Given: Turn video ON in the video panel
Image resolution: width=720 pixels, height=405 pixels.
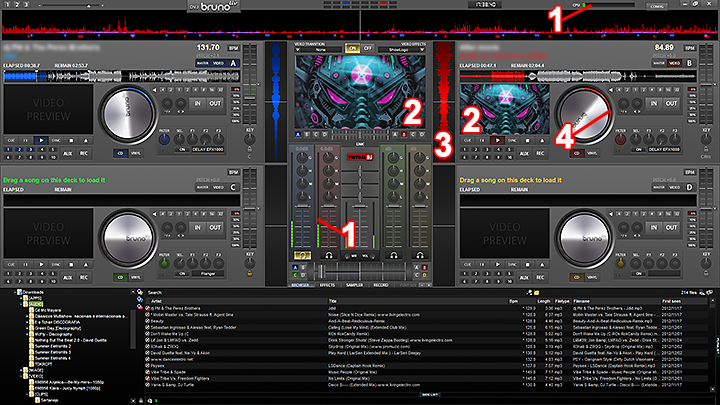Looking at the screenshot, I should tap(351, 48).
